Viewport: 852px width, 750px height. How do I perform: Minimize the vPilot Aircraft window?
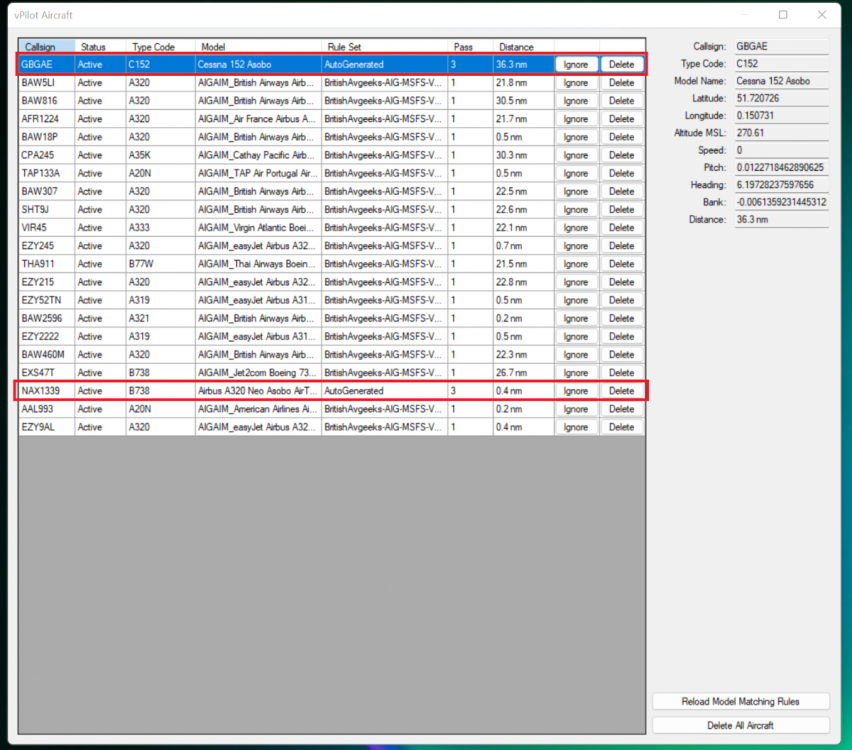[x=745, y=15]
